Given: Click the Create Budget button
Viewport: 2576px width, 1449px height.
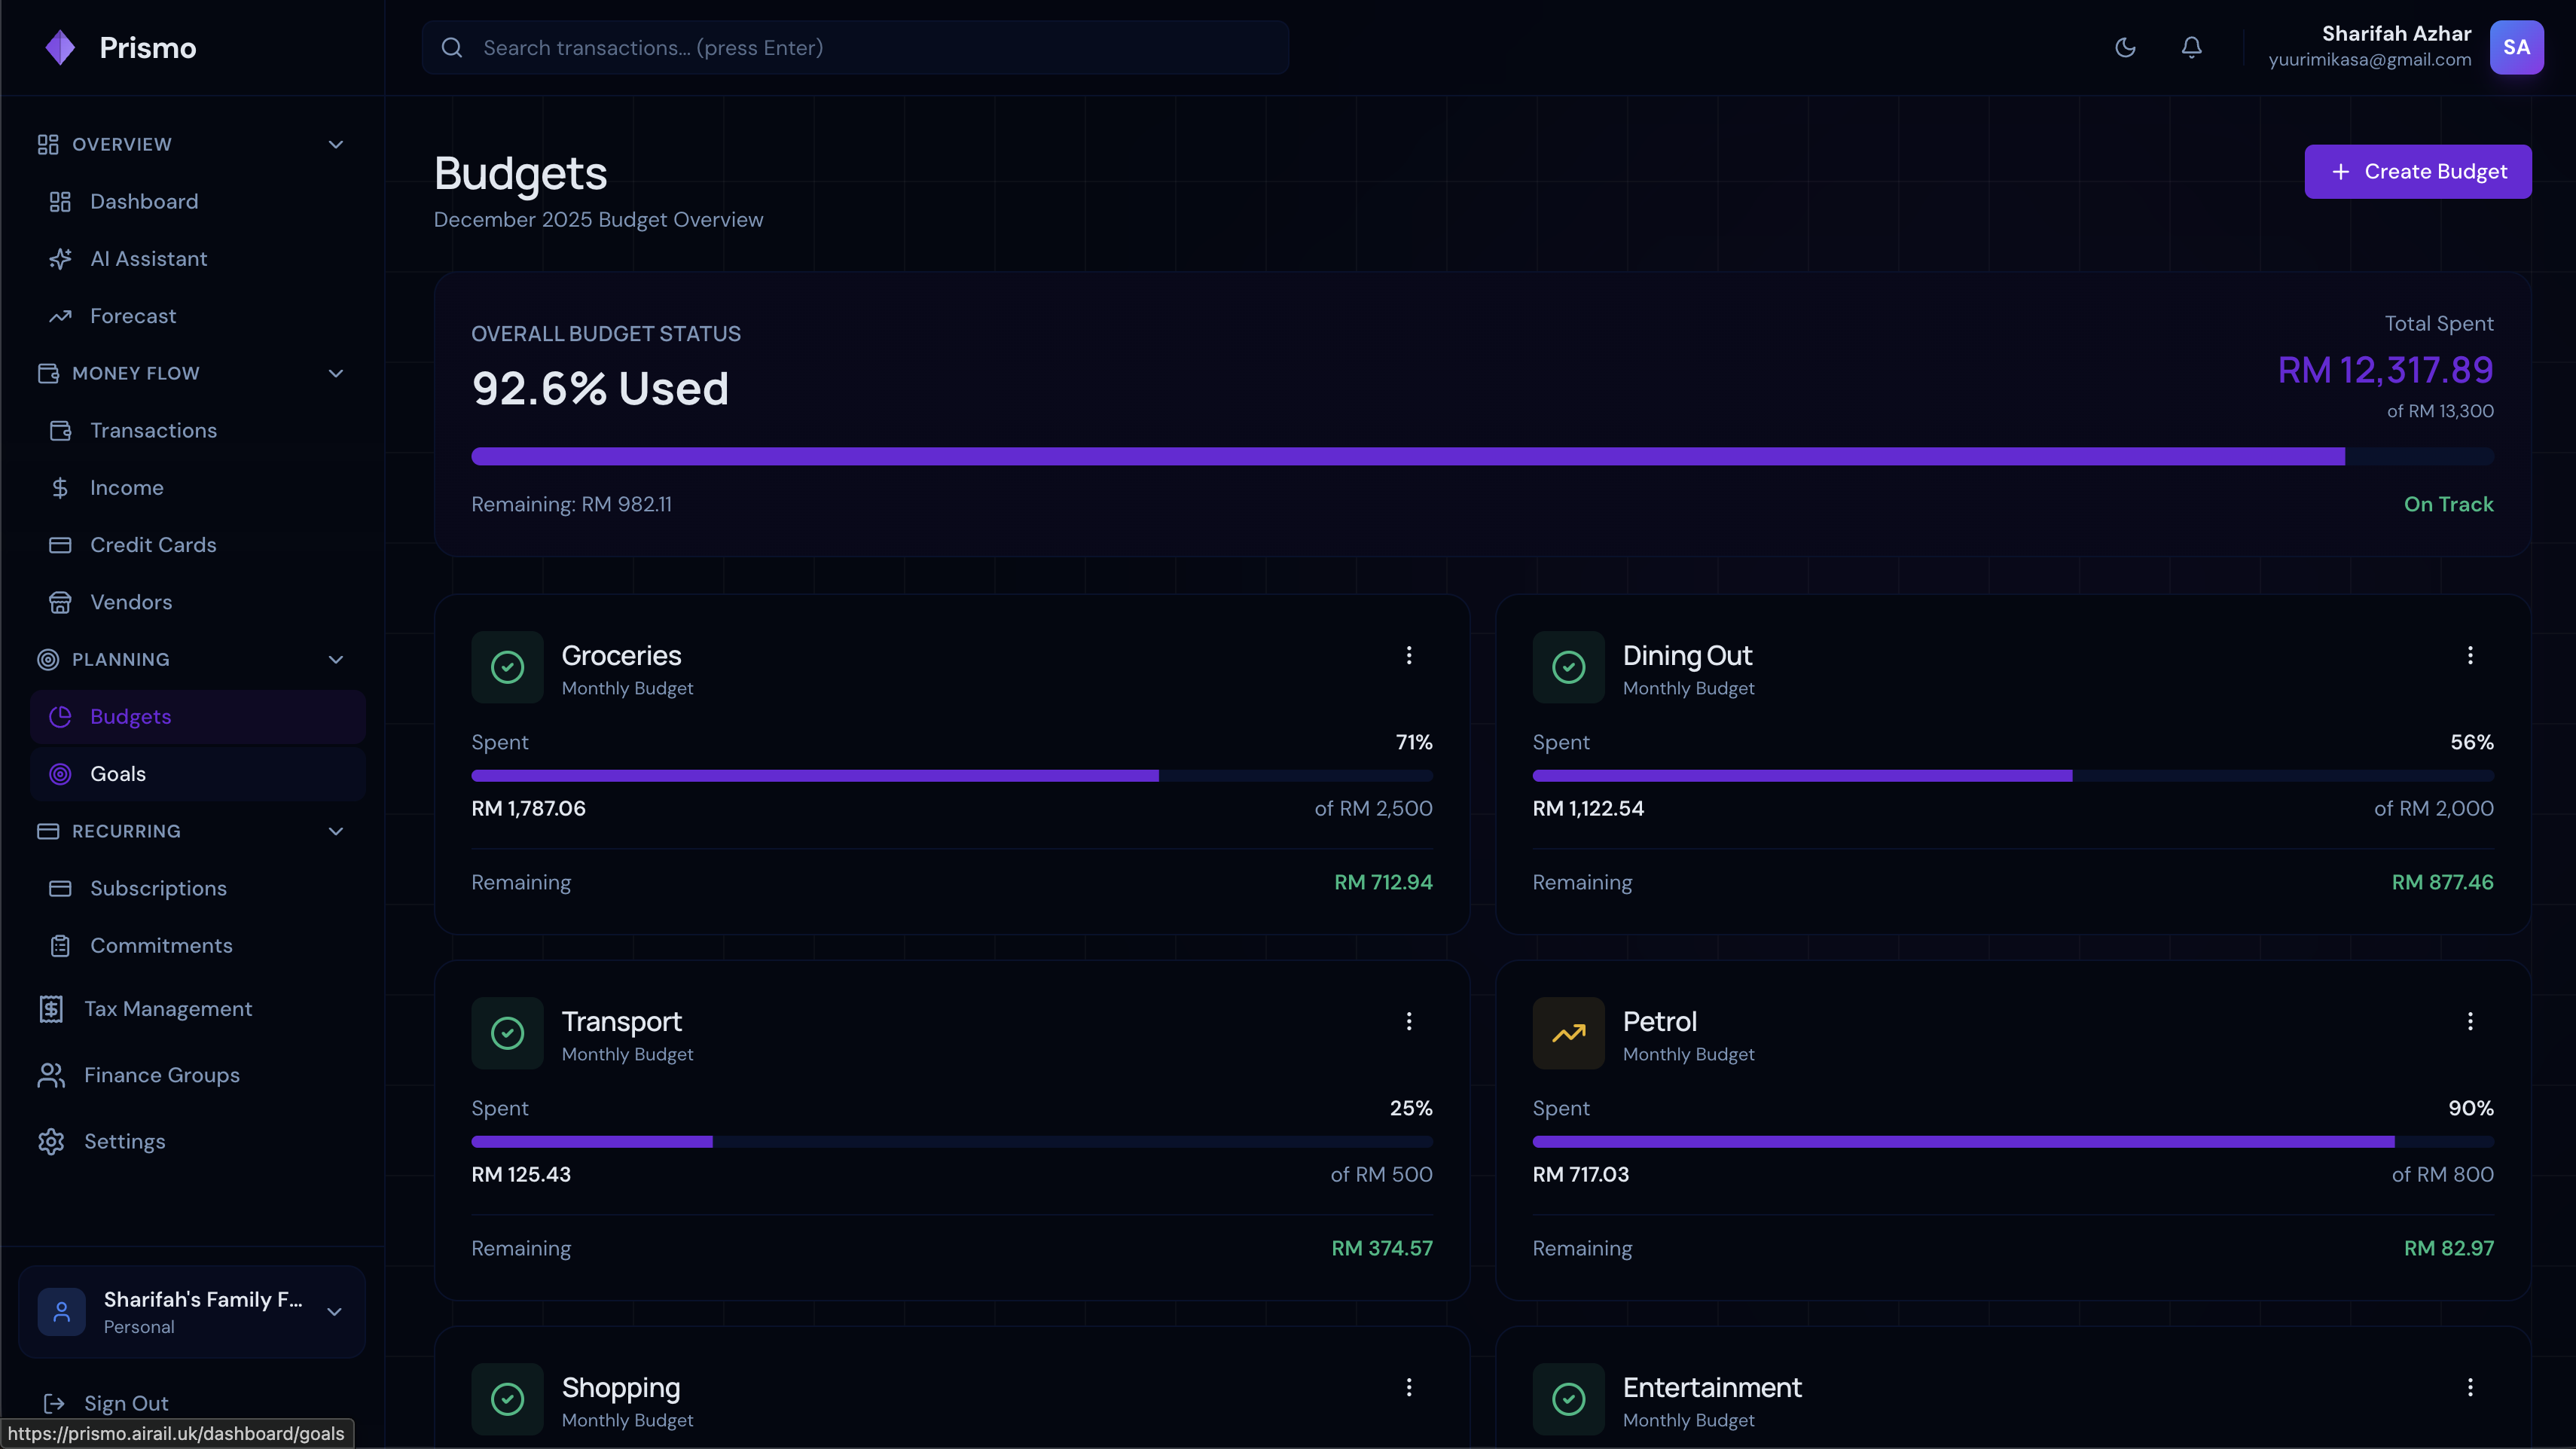Looking at the screenshot, I should pyautogui.click(x=2417, y=171).
